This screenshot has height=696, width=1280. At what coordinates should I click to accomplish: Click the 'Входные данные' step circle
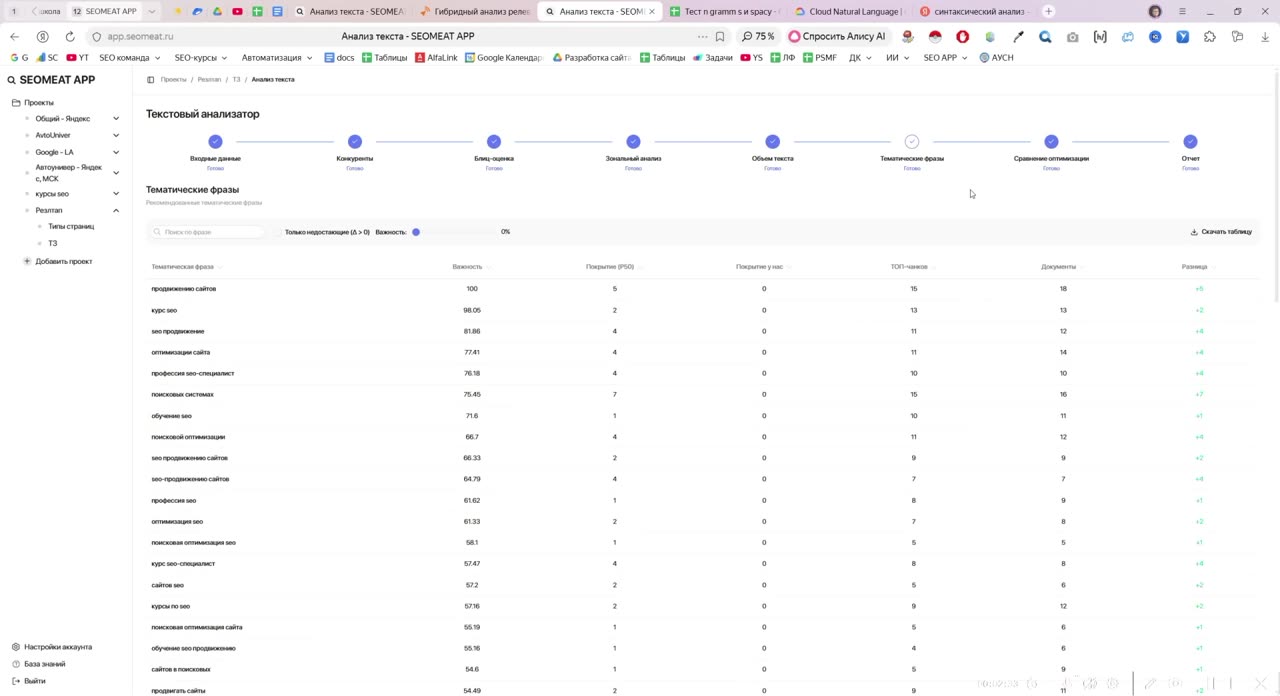click(215, 142)
